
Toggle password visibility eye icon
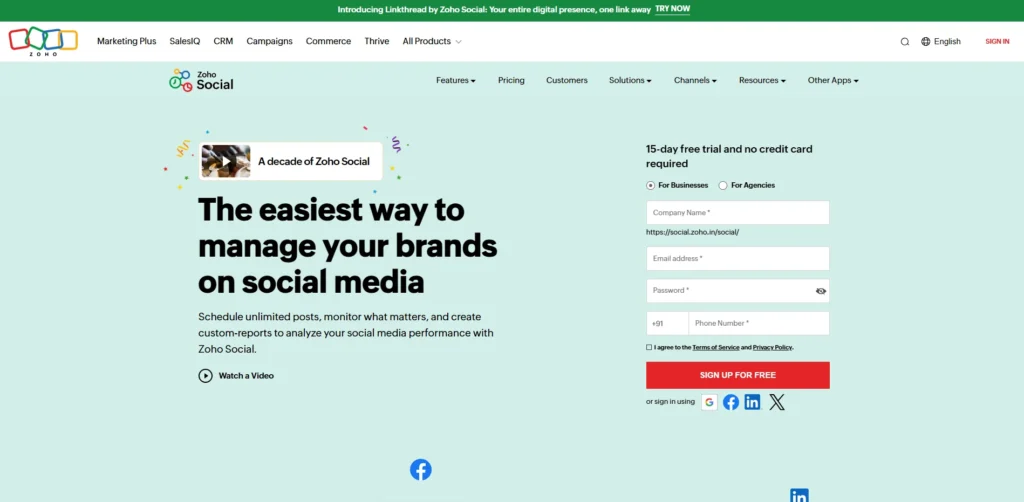pyautogui.click(x=821, y=291)
